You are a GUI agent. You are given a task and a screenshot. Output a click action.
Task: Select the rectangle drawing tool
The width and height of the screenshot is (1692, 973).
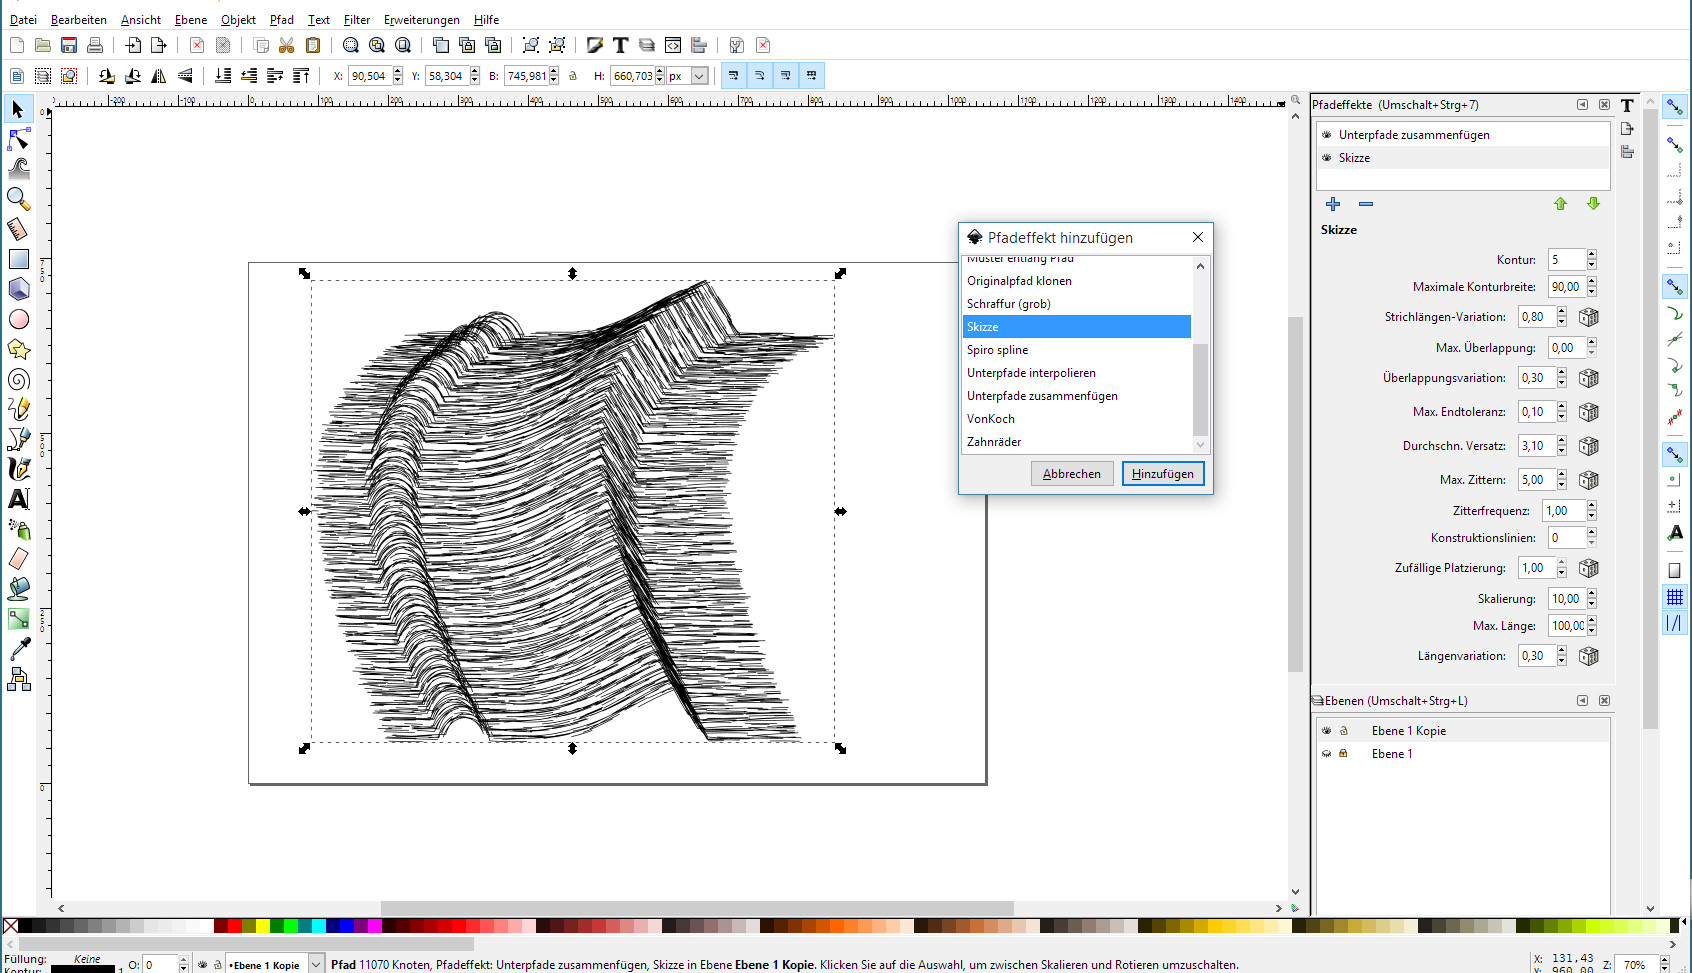click(18, 259)
